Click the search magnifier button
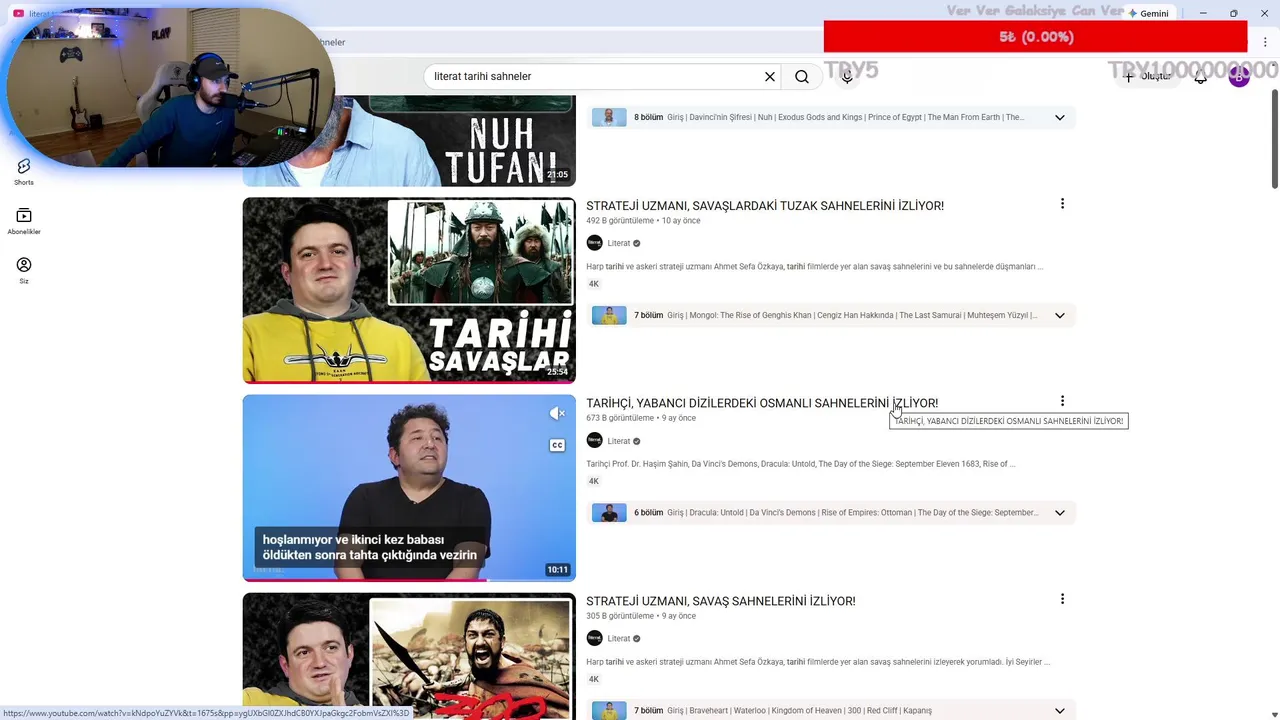The height and width of the screenshot is (720, 1280). point(802,76)
